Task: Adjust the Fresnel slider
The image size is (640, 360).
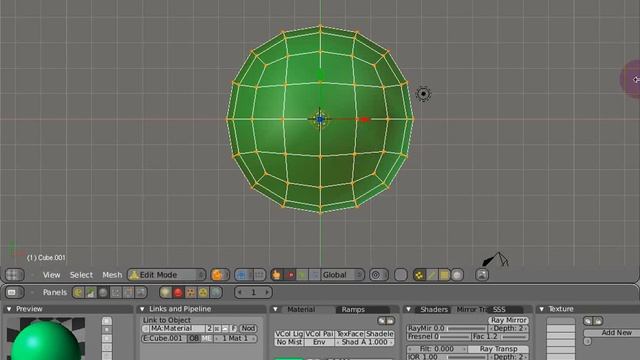Action: [438, 337]
